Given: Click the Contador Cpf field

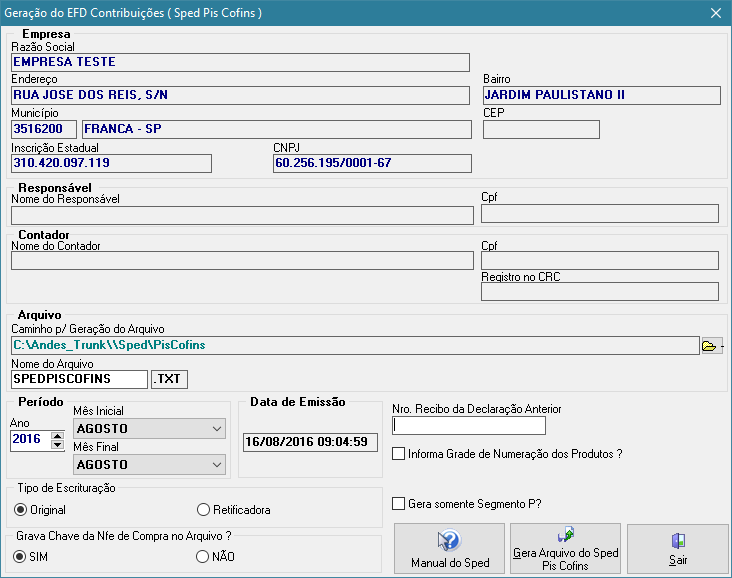Looking at the screenshot, I should coord(600,261).
